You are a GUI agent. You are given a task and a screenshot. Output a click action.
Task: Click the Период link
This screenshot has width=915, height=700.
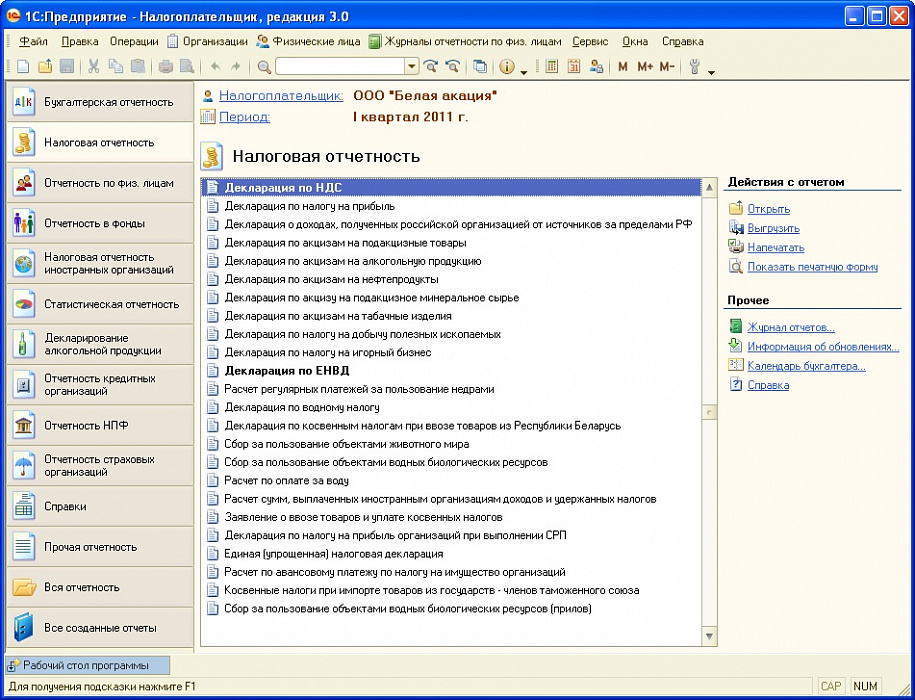click(x=245, y=117)
